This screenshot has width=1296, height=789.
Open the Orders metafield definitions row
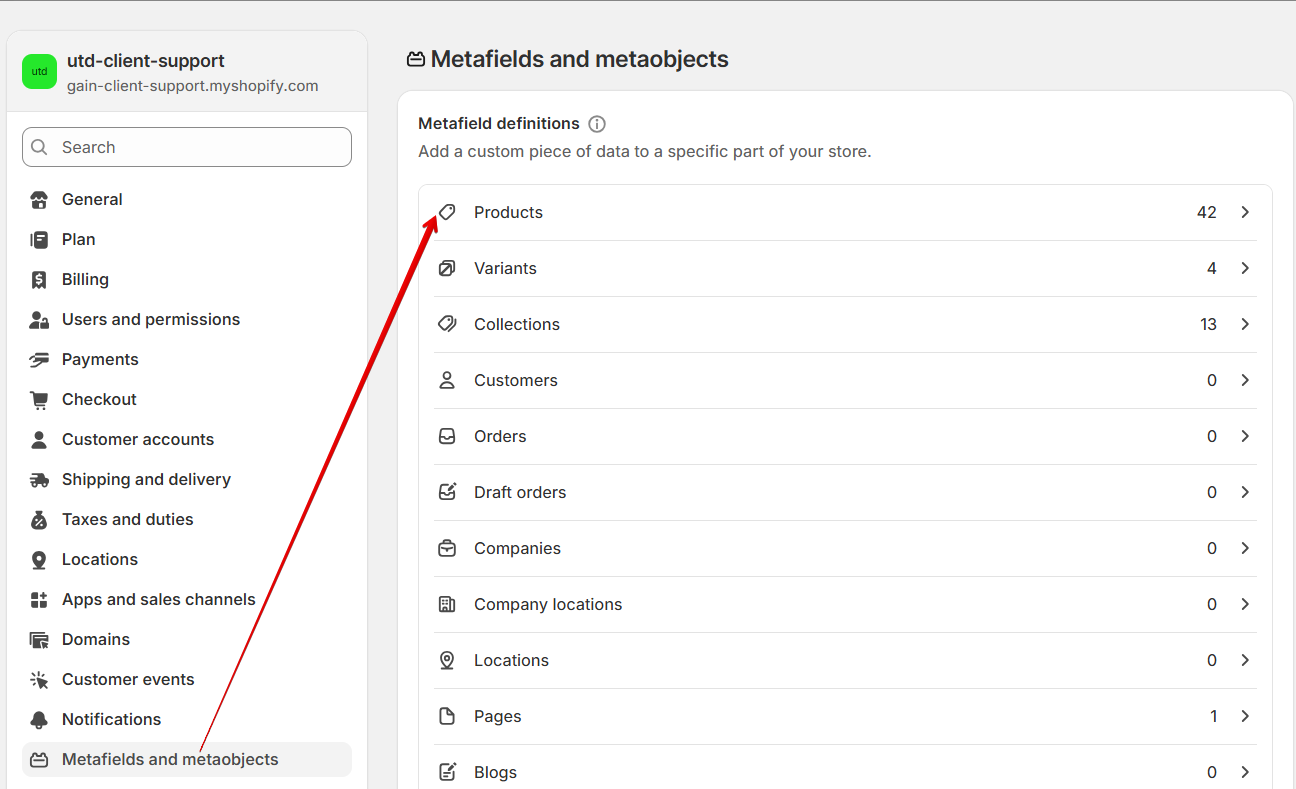[845, 436]
